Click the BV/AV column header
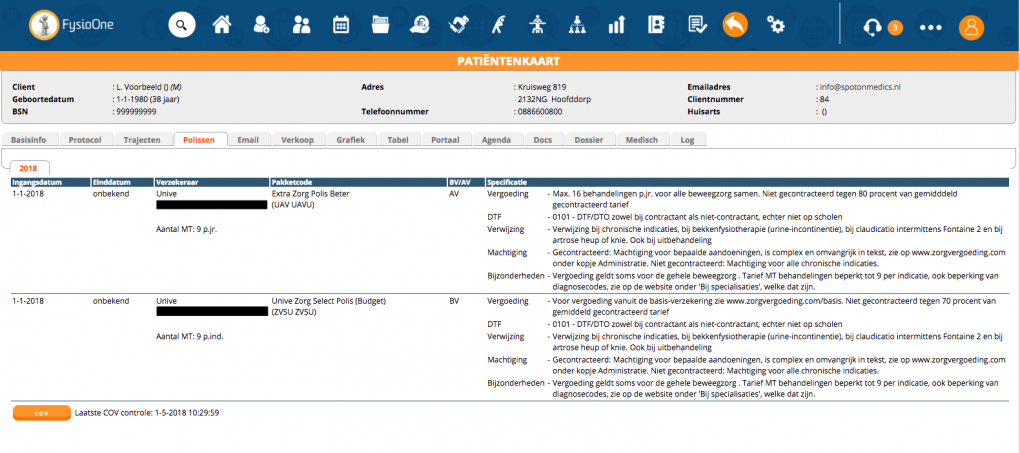1020x453 pixels. pos(465,183)
